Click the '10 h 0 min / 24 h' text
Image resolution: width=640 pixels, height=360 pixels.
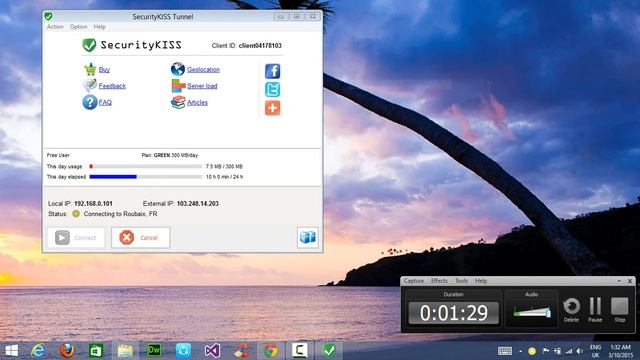tap(224, 177)
